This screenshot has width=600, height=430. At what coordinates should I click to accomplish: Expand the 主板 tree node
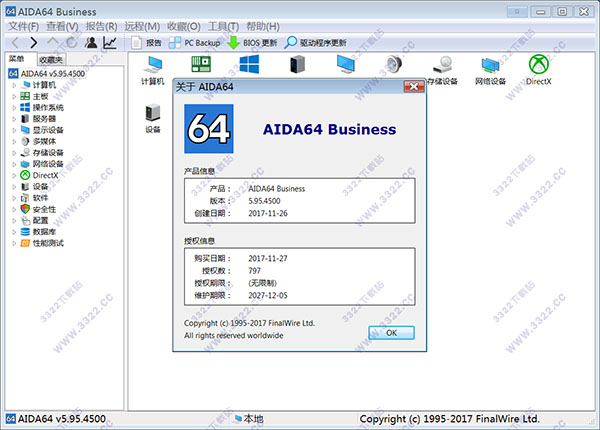click(14, 96)
